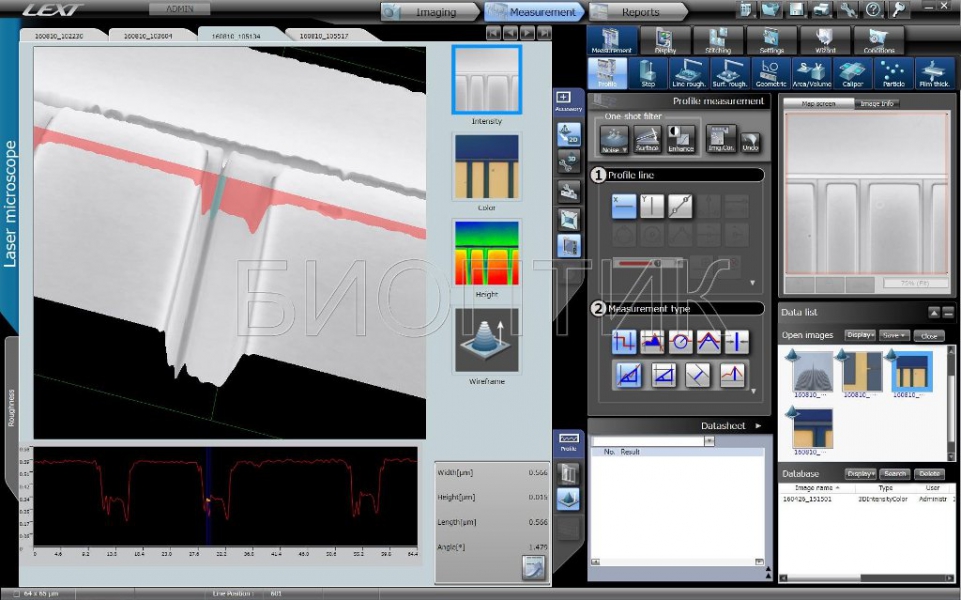Apply the Surface one-shot filter
The height and width of the screenshot is (600, 961).
pyautogui.click(x=647, y=139)
